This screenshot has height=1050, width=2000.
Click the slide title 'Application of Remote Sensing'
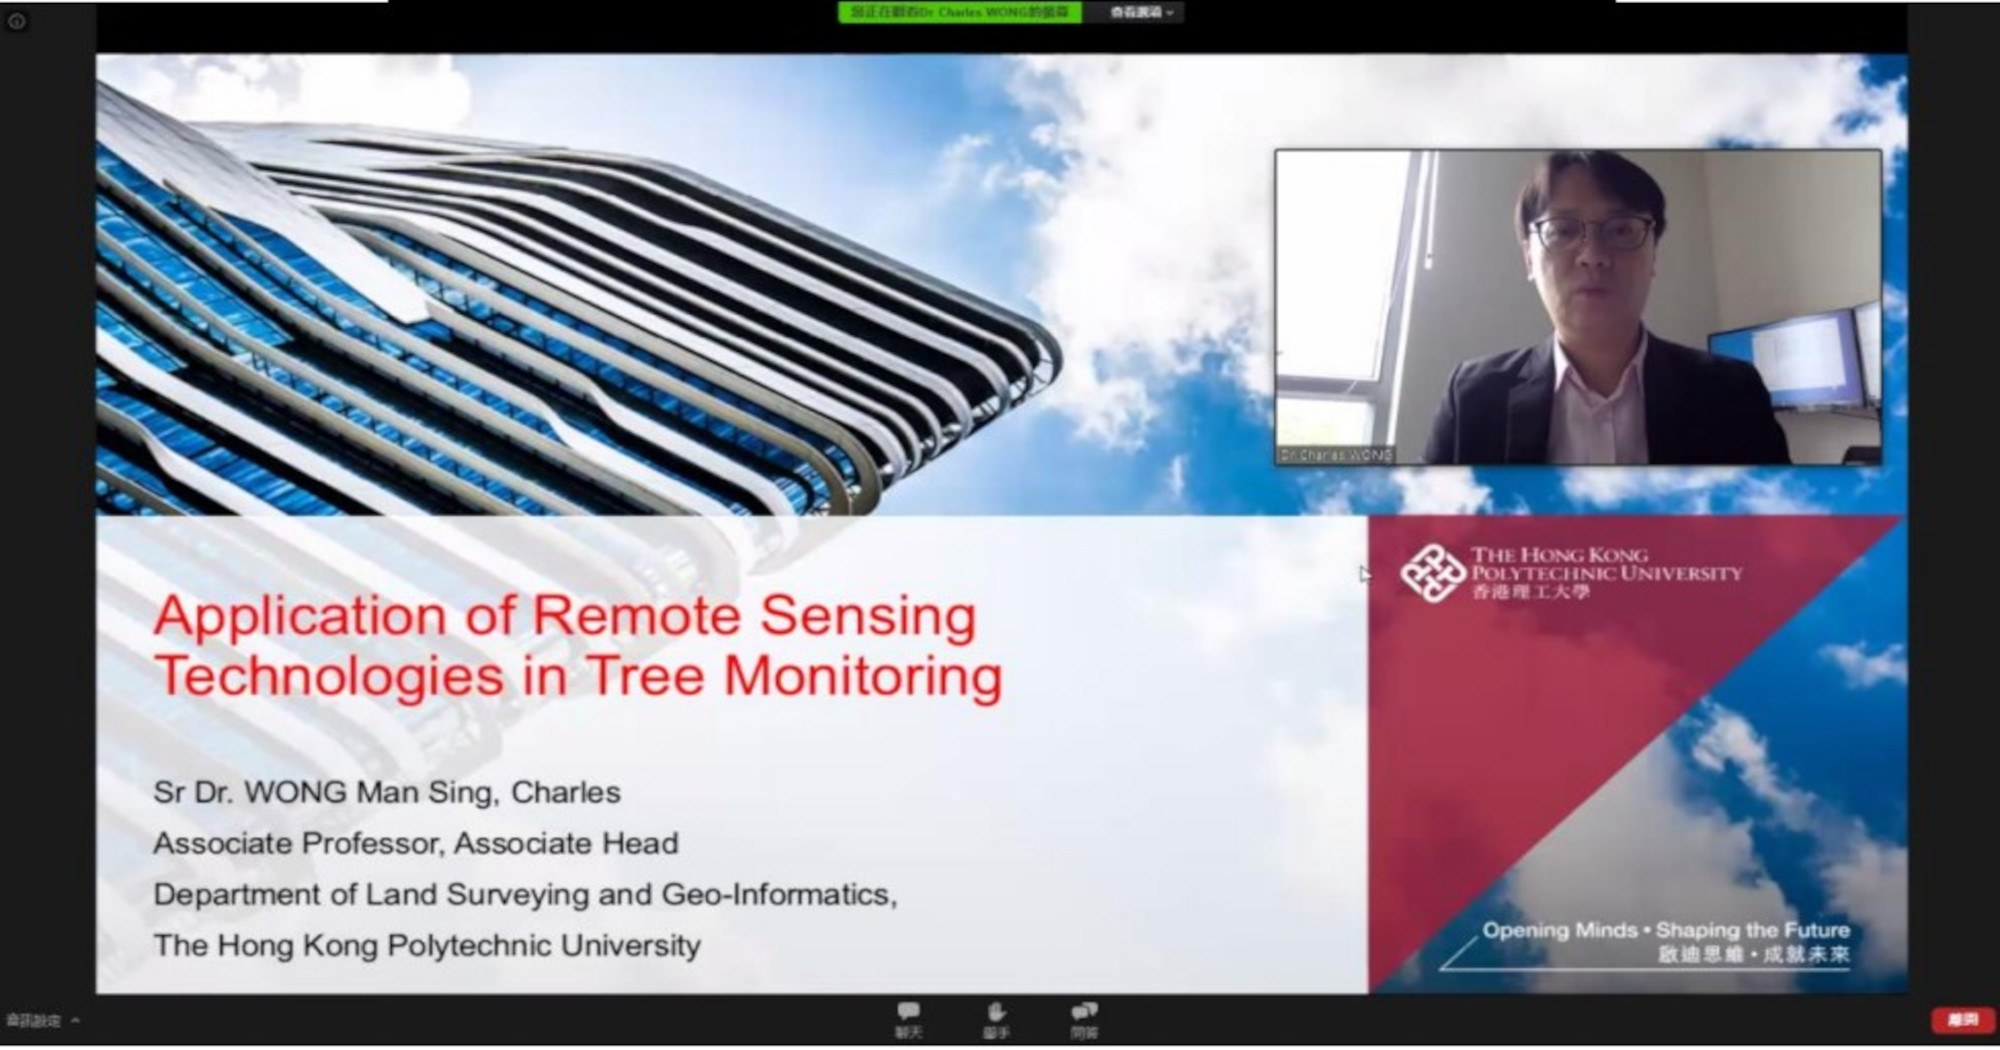565,614
